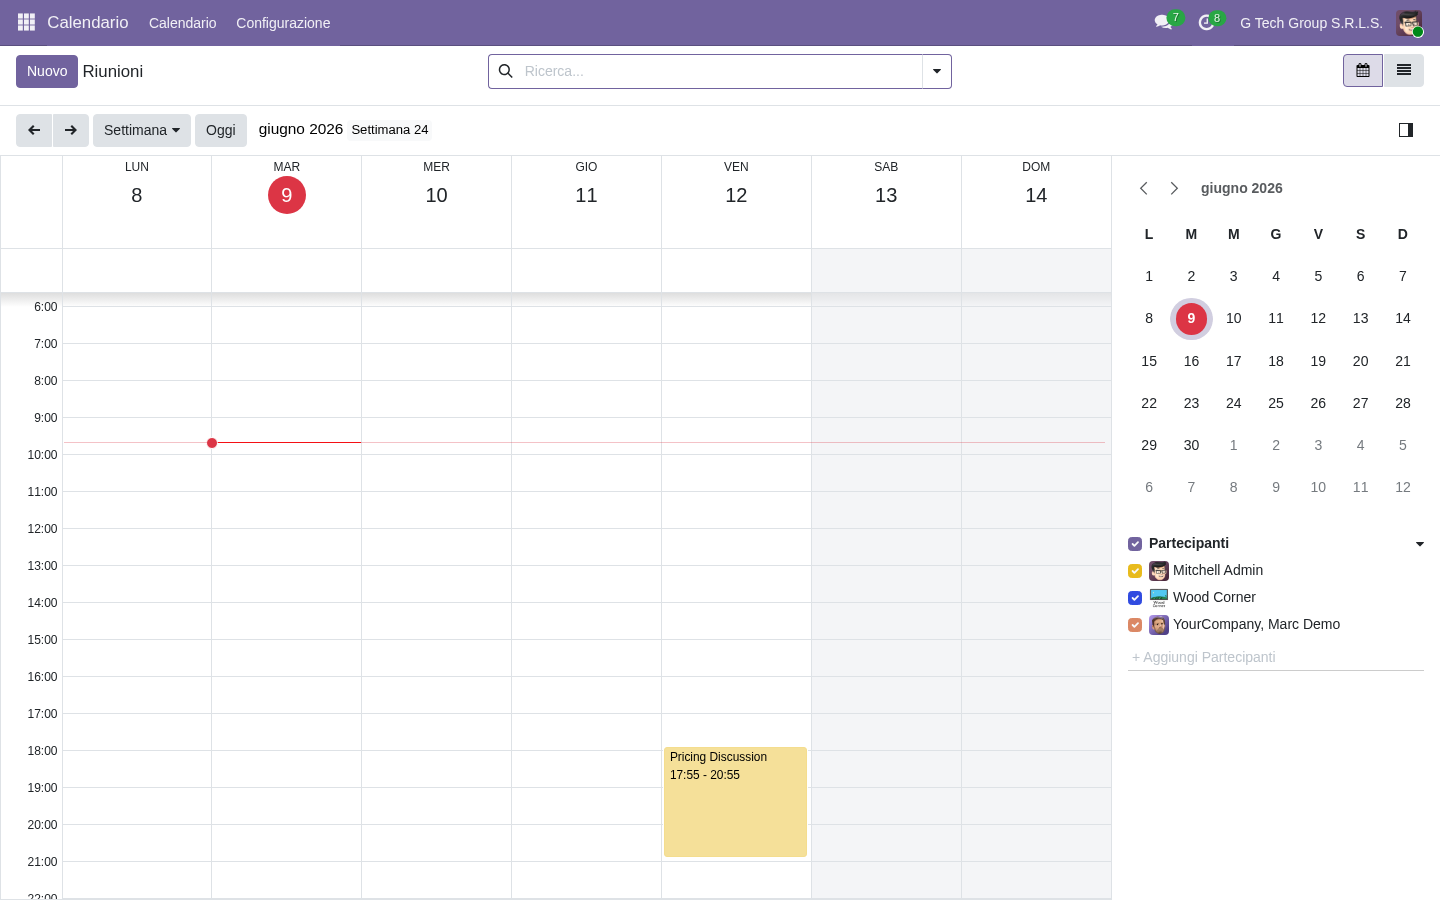1440x900 pixels.
Task: Open the Pricing Discussion event
Action: pyautogui.click(x=735, y=802)
